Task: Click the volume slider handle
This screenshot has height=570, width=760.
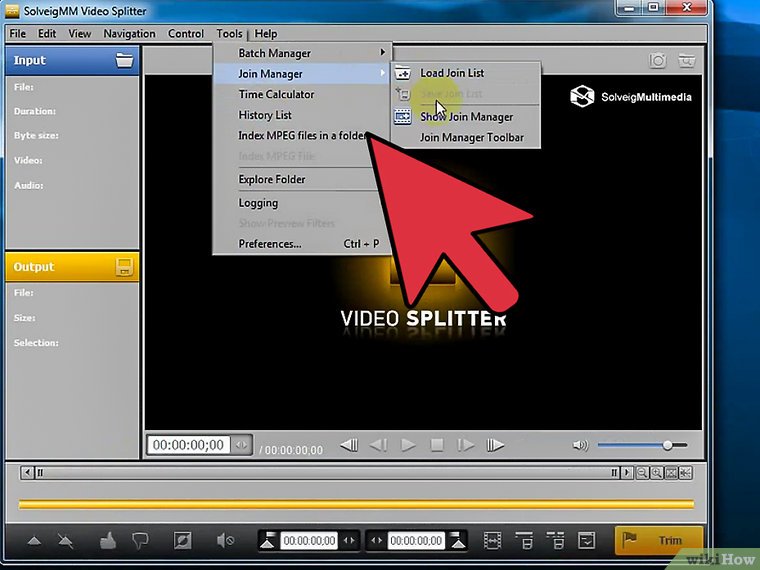Action: (667, 445)
